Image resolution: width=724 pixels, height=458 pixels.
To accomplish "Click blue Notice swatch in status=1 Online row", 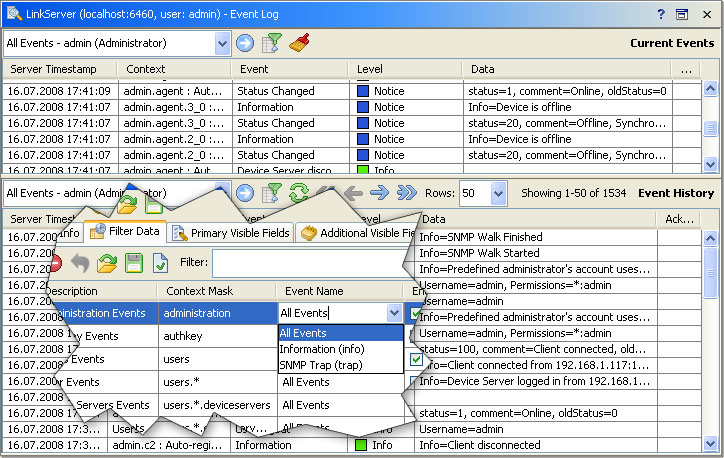I will click(363, 91).
